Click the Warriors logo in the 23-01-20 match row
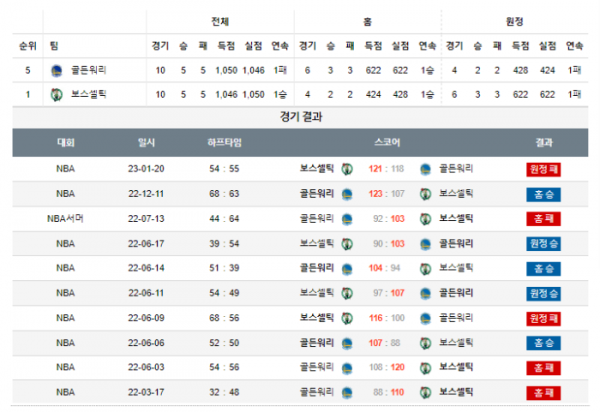This screenshot has width=600, height=412. point(425,169)
